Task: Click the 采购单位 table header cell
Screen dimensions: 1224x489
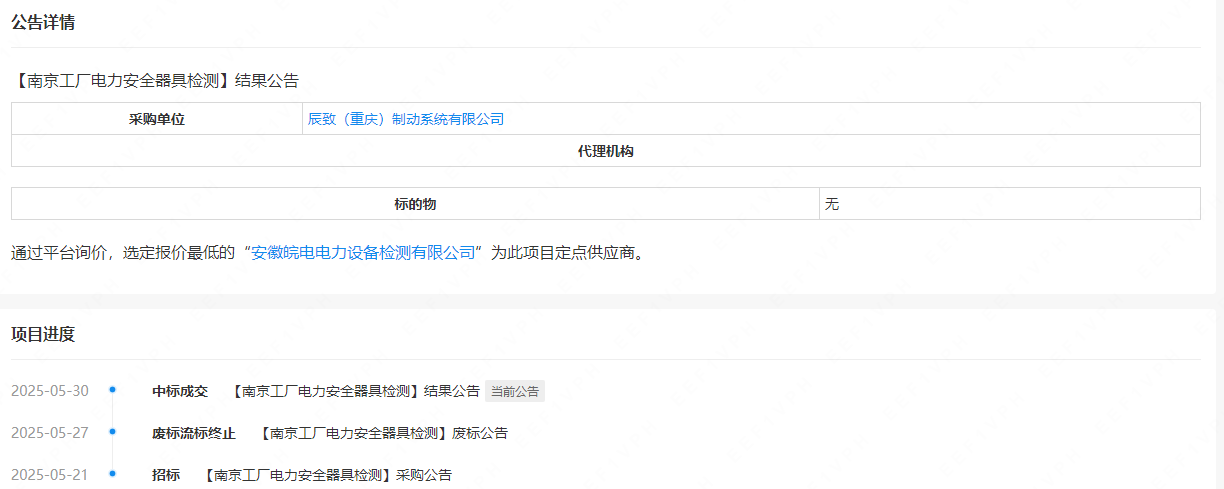Action: (157, 119)
